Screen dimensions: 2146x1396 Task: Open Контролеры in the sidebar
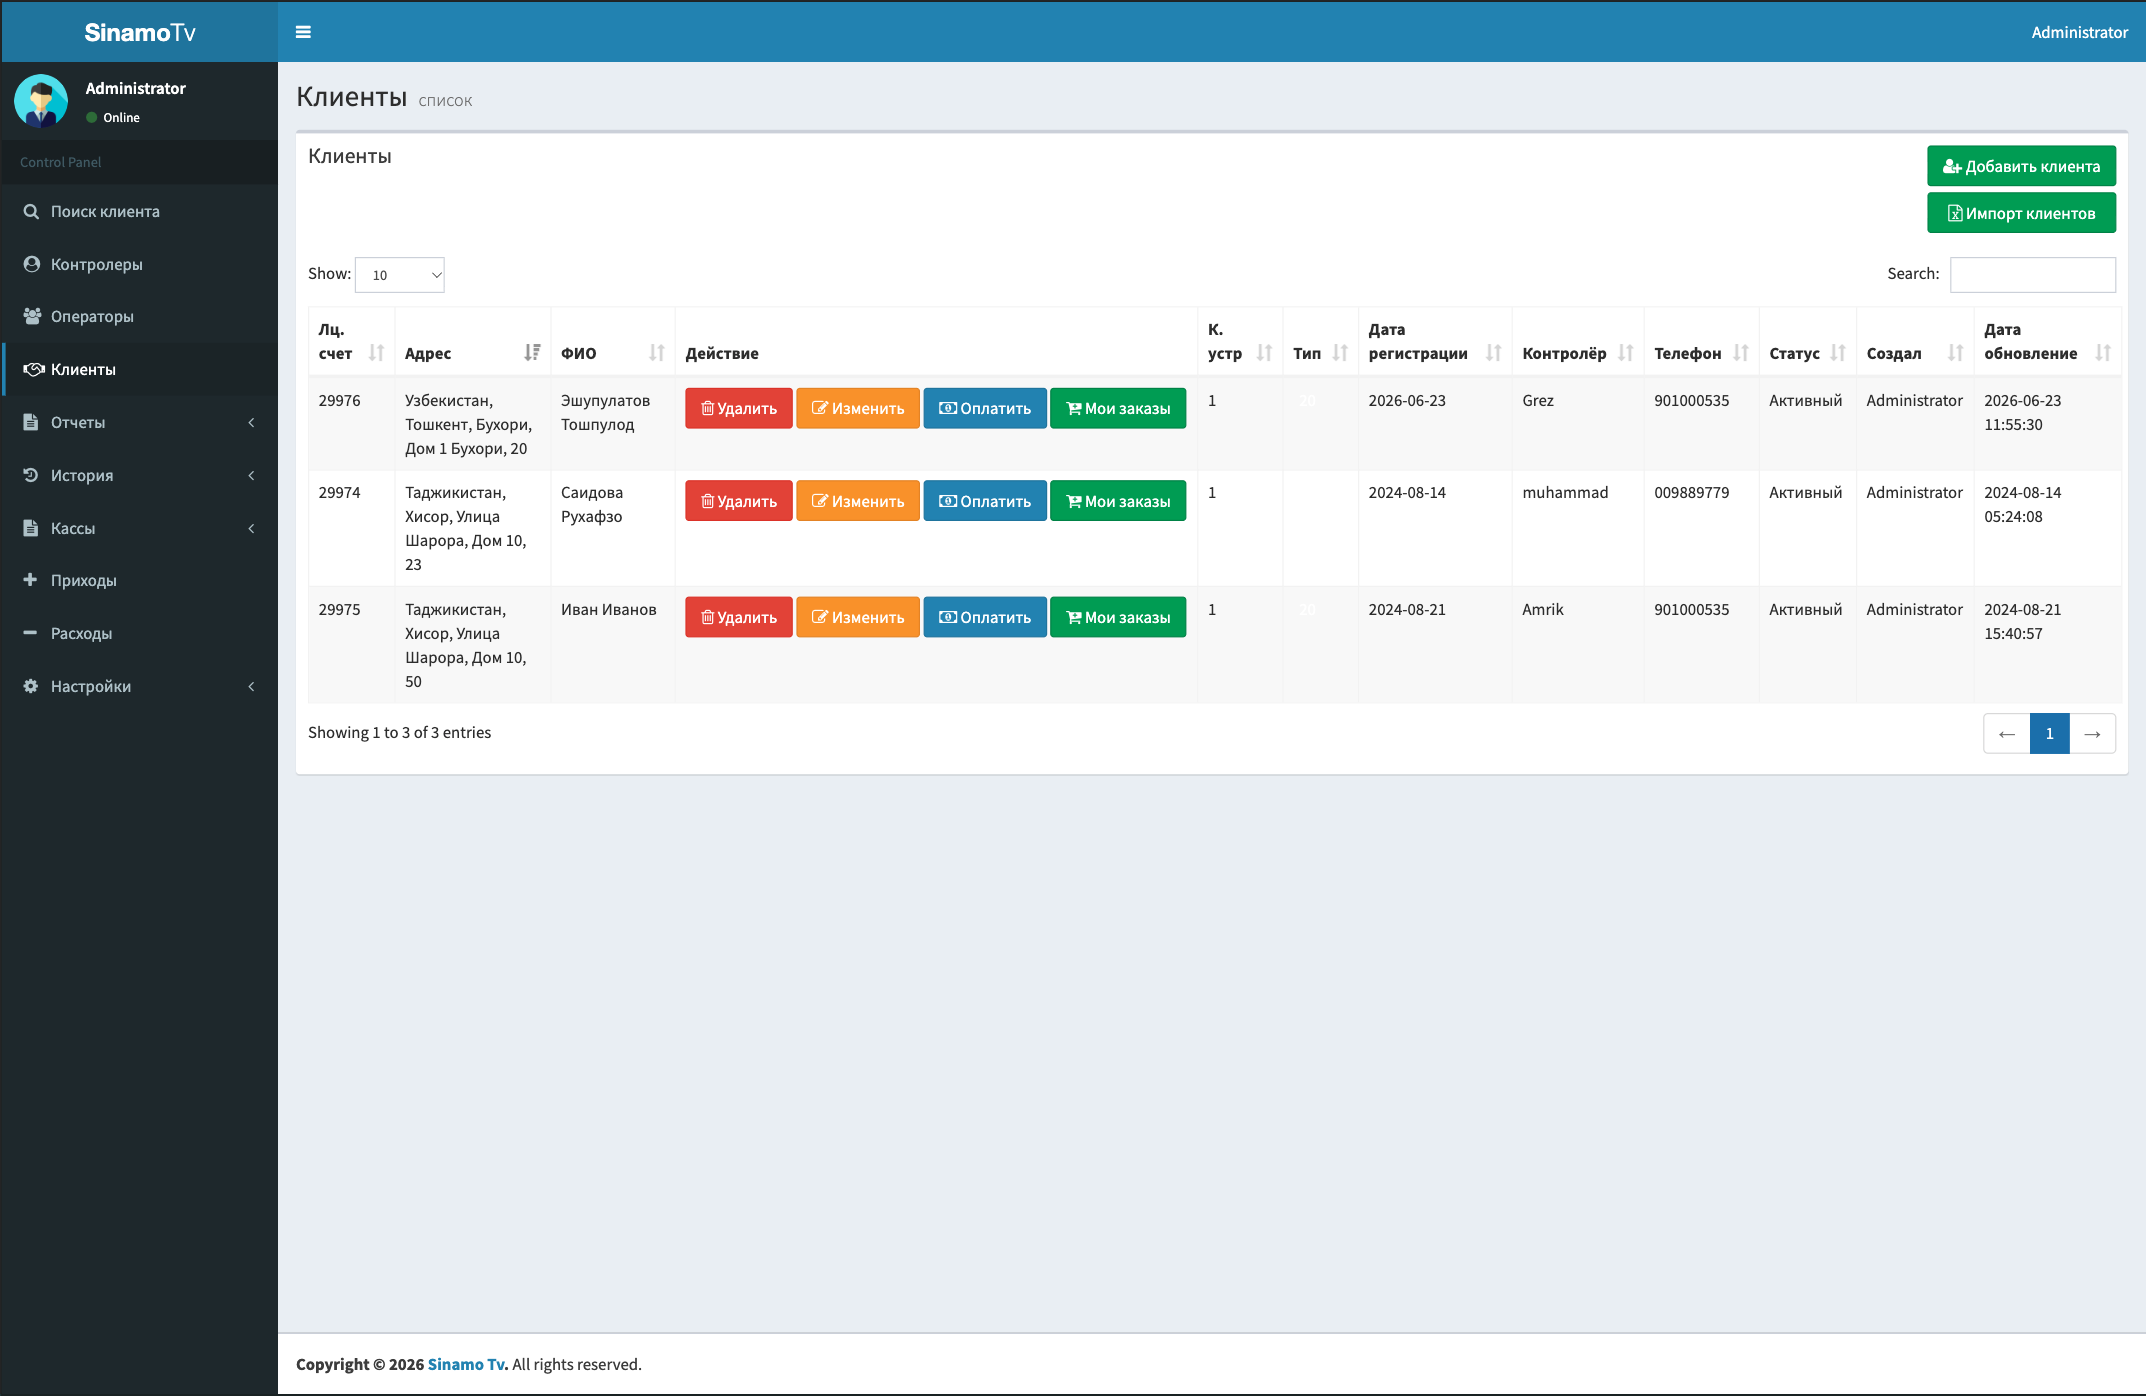[x=140, y=264]
